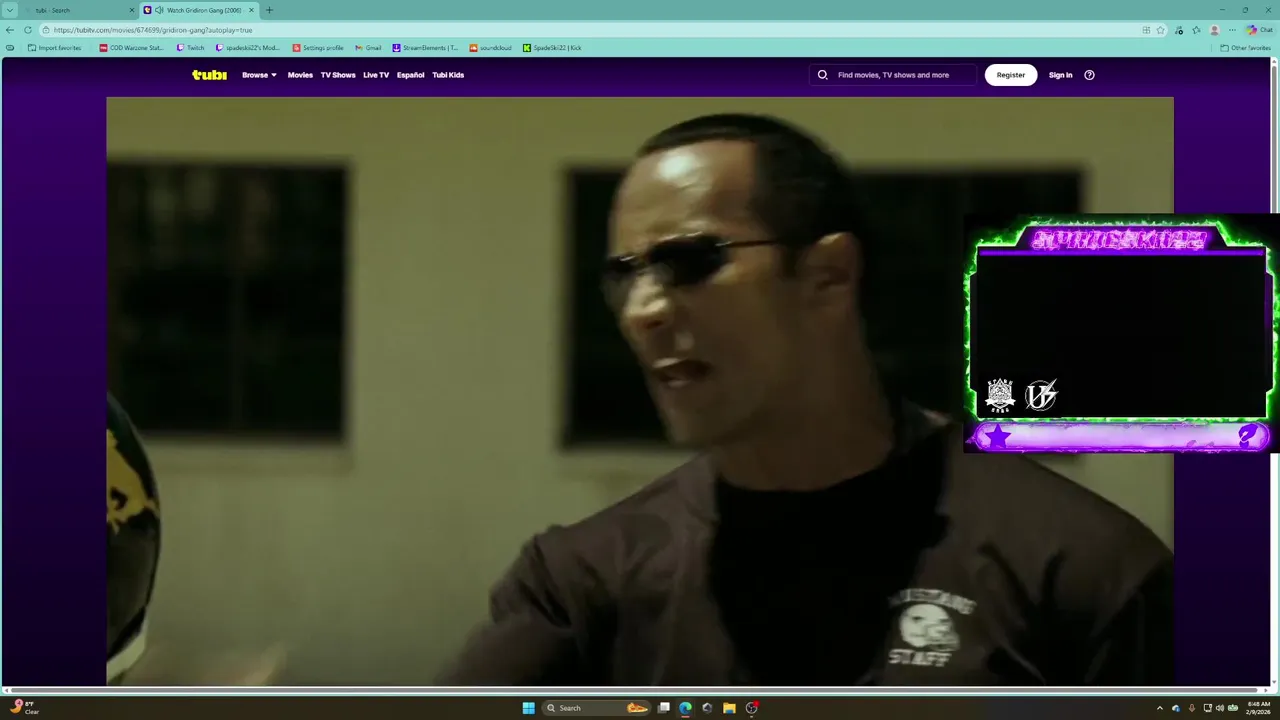Open Tubi Kids
This screenshot has height=720, width=1280.
pyautogui.click(x=448, y=75)
